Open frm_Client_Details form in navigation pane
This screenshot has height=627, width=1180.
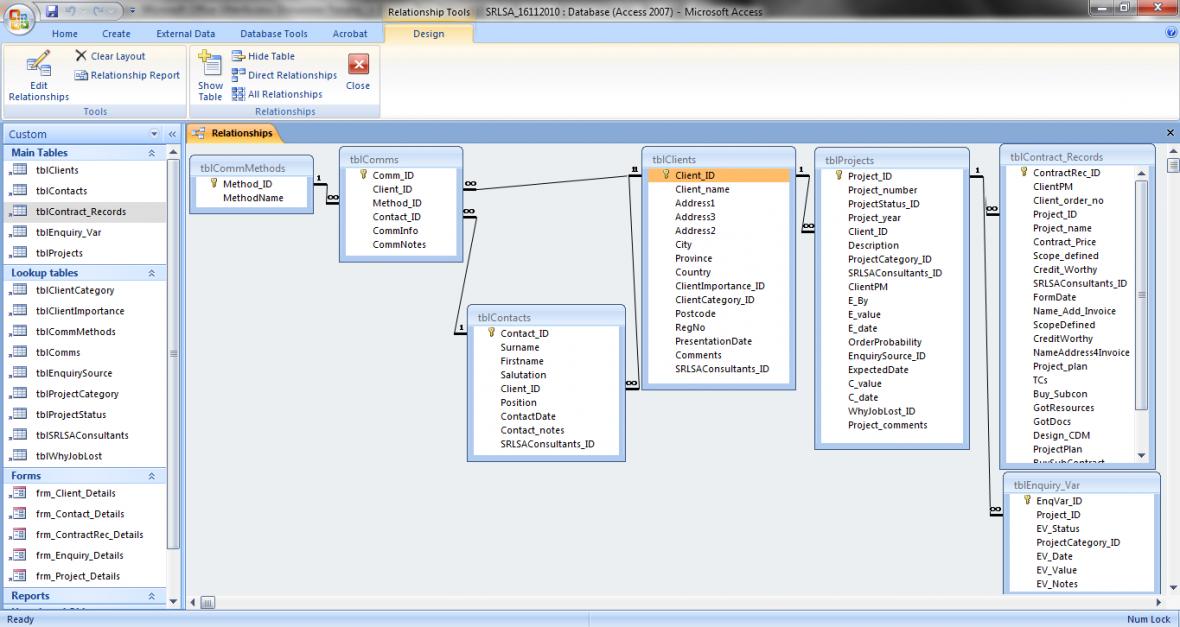[x=75, y=493]
